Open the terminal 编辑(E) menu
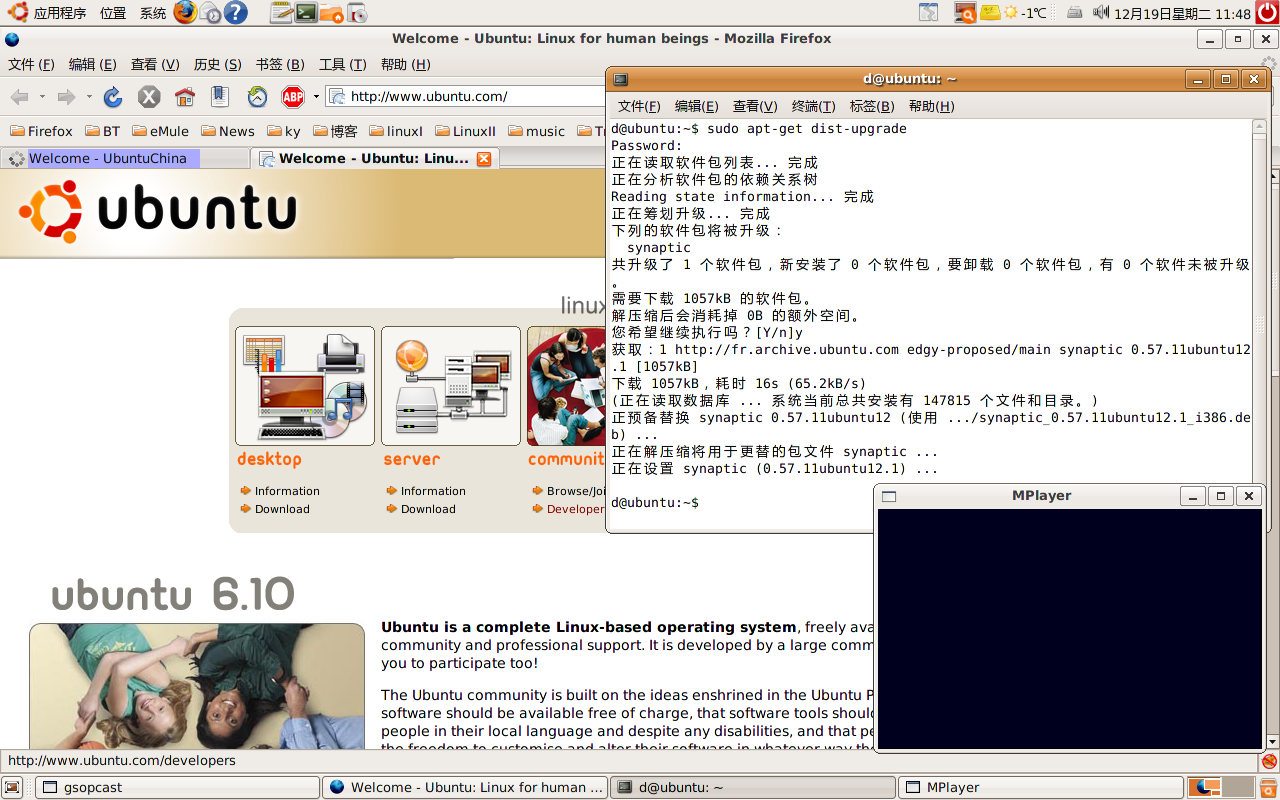 (x=696, y=106)
